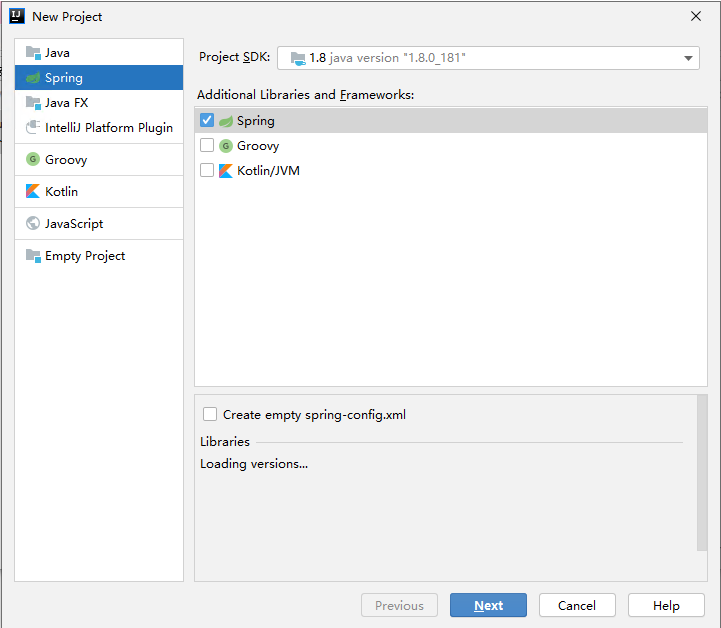Click the Groovy icon in left sidebar
Screen dimensions: 721x628
coord(33,160)
